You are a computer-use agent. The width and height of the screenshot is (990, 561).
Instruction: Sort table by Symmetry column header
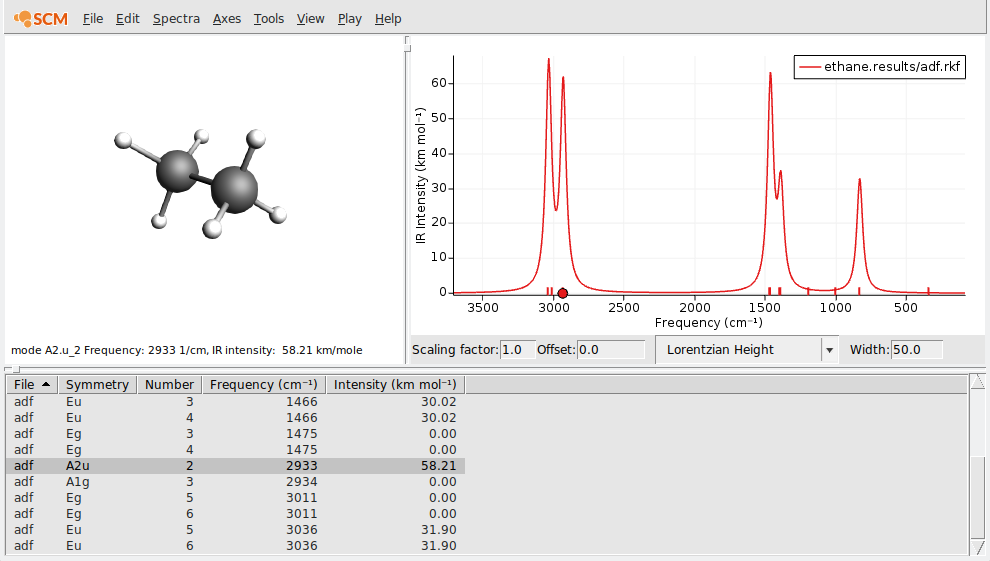pyautogui.click(x=97, y=384)
